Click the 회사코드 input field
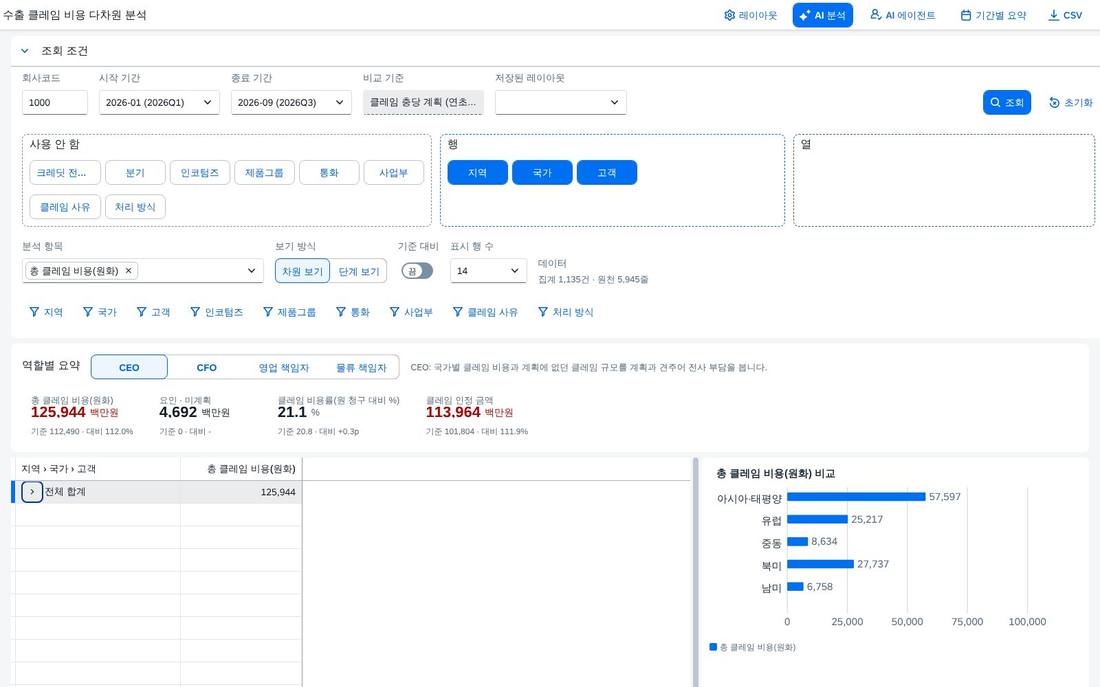The height and width of the screenshot is (687, 1100). tap(55, 102)
